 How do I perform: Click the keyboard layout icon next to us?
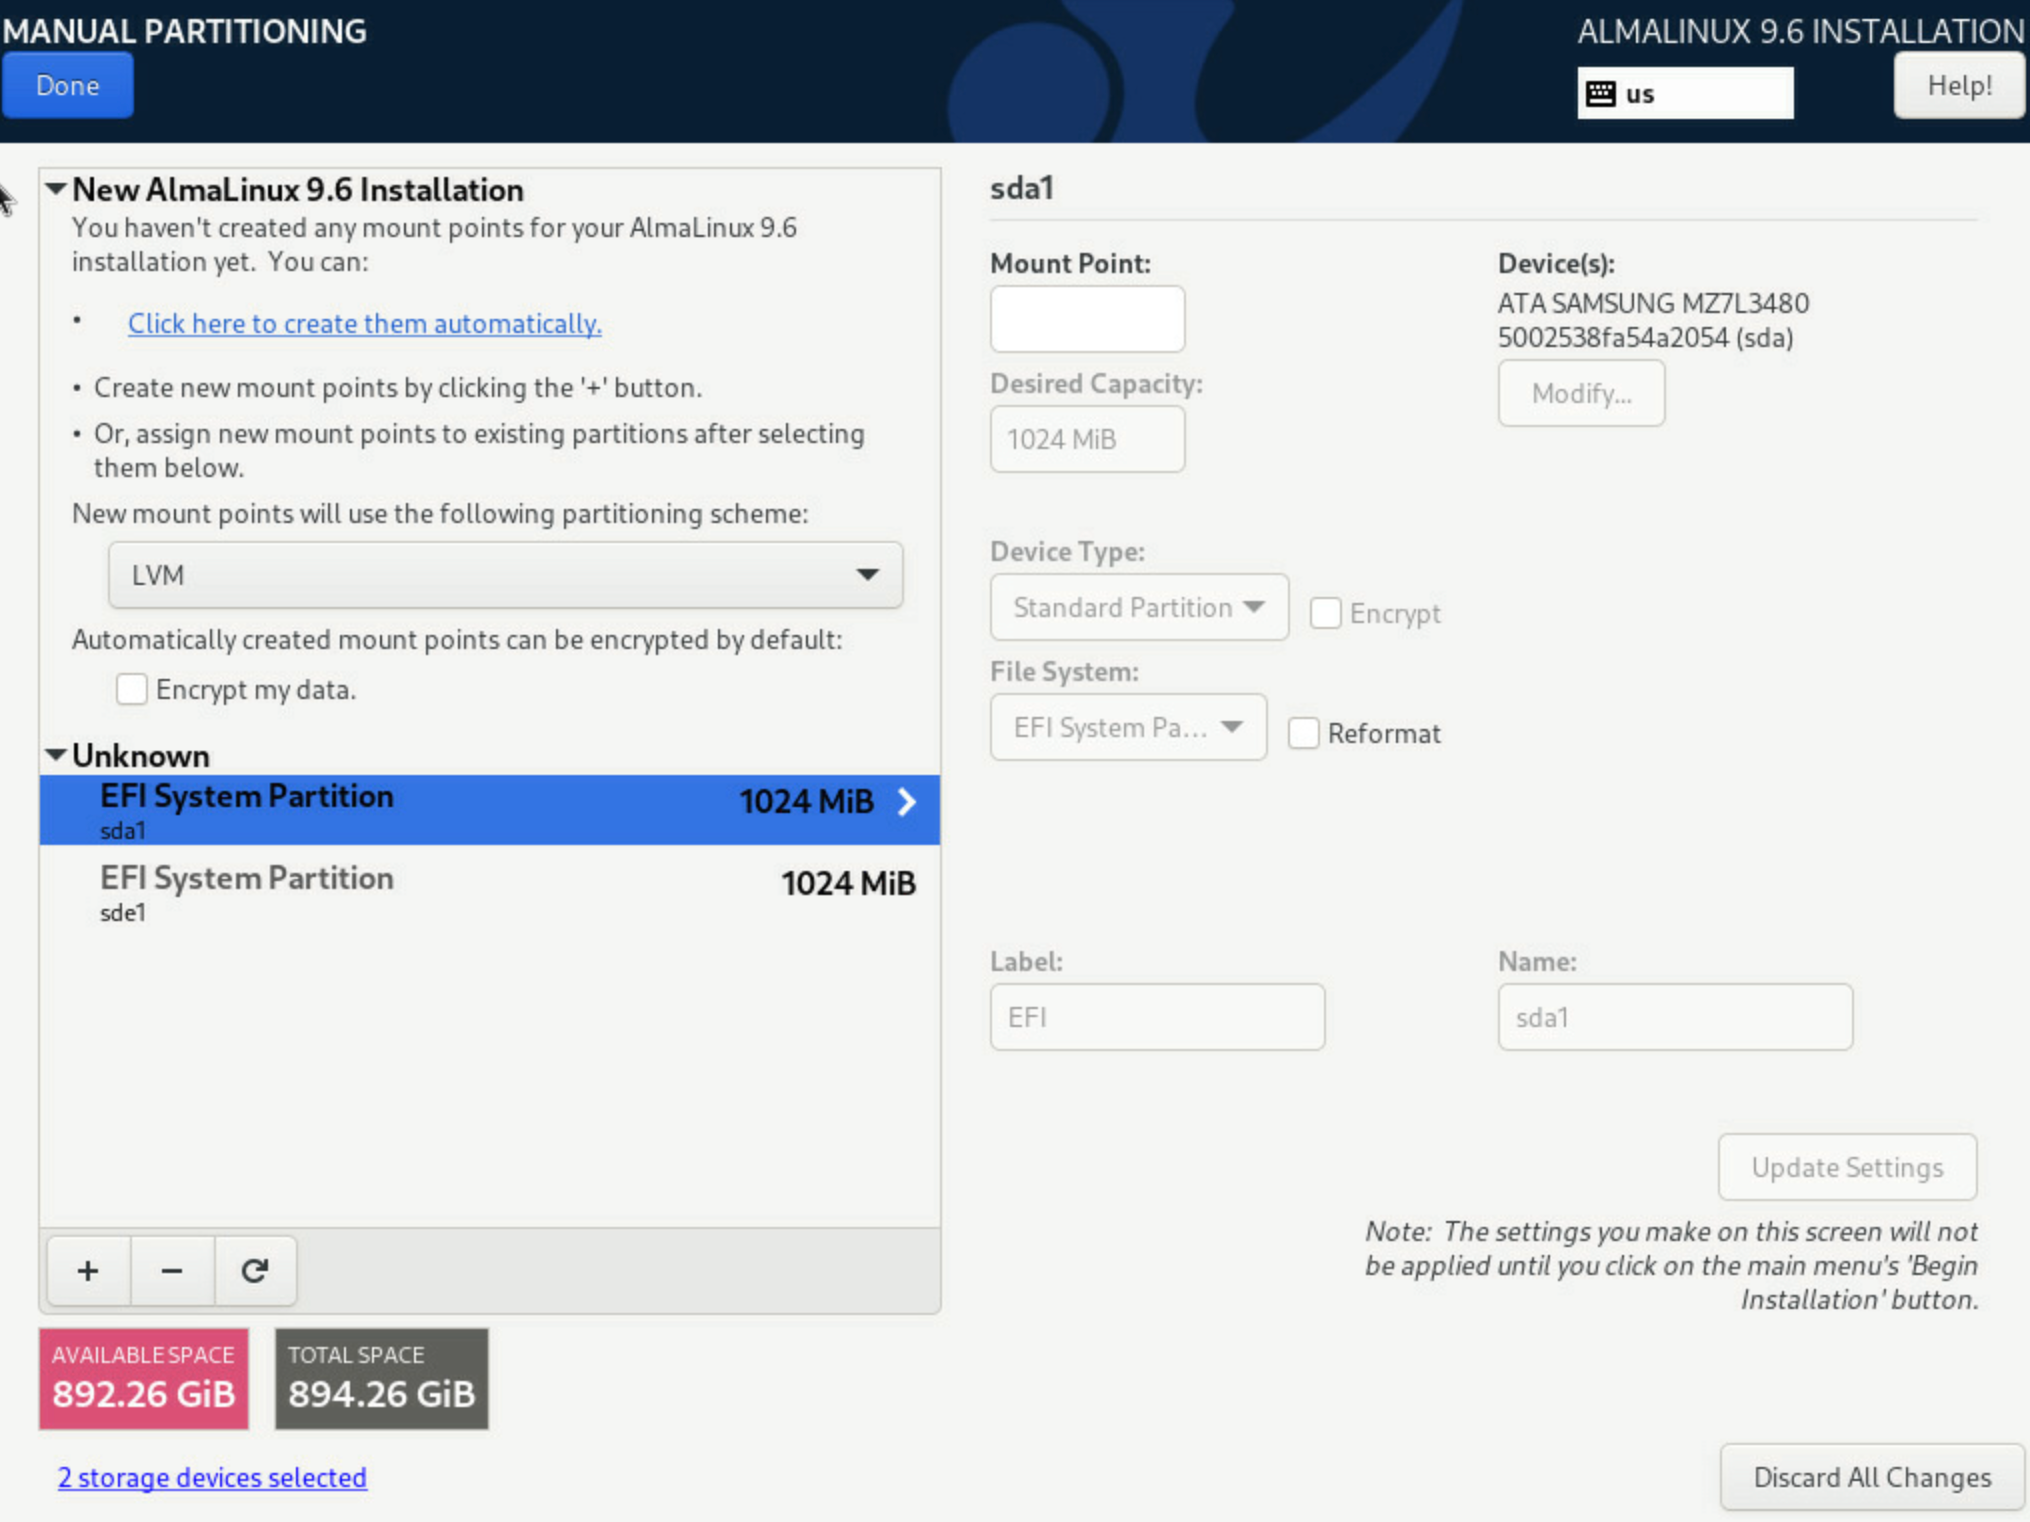click(x=1601, y=94)
